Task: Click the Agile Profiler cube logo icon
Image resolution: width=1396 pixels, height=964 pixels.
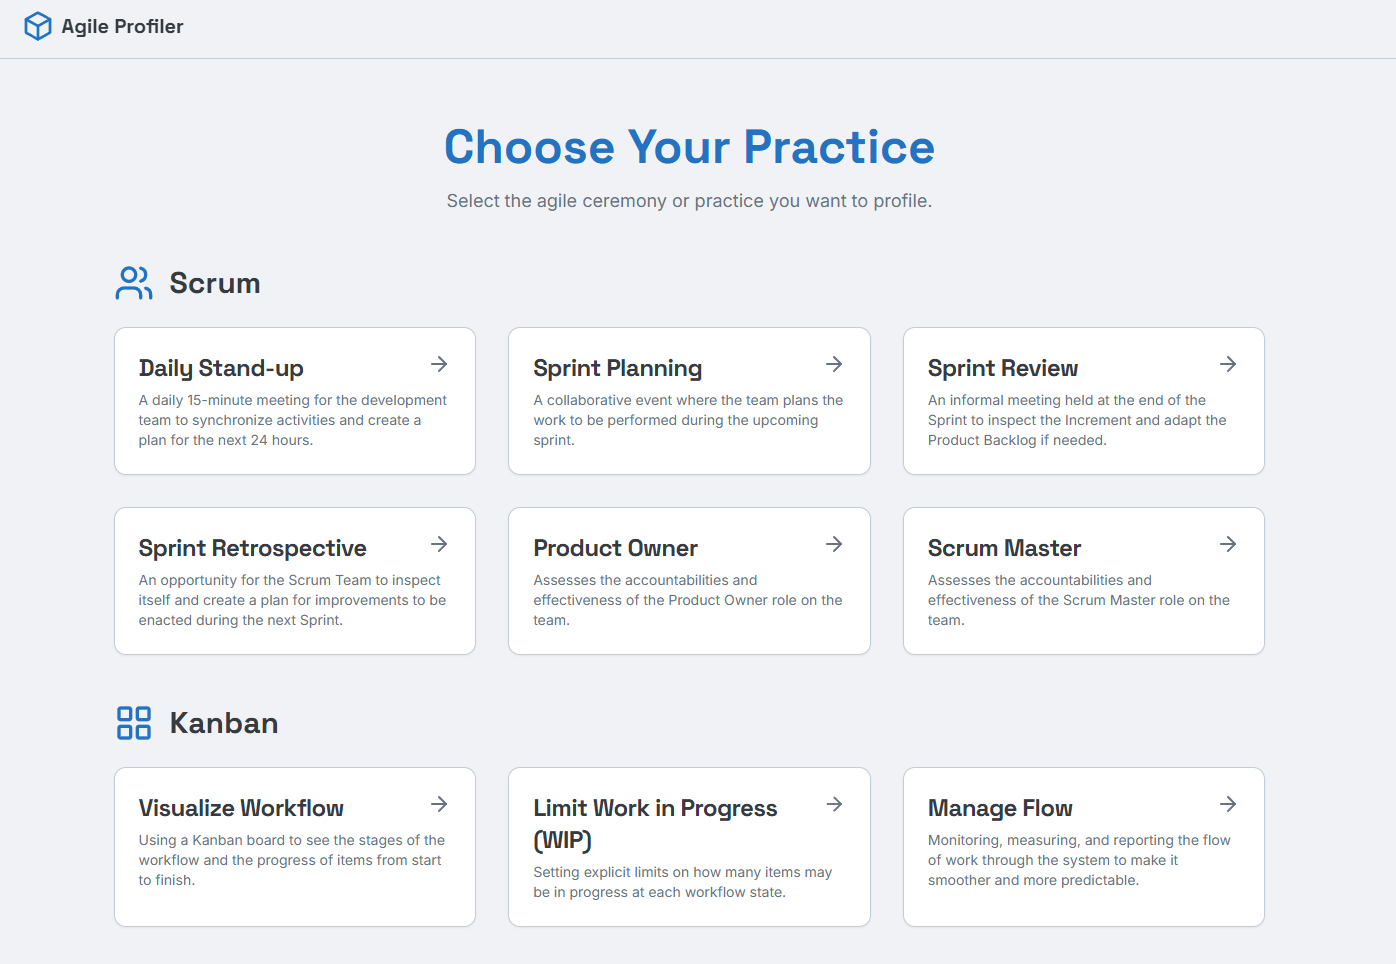Action: coord(37,26)
